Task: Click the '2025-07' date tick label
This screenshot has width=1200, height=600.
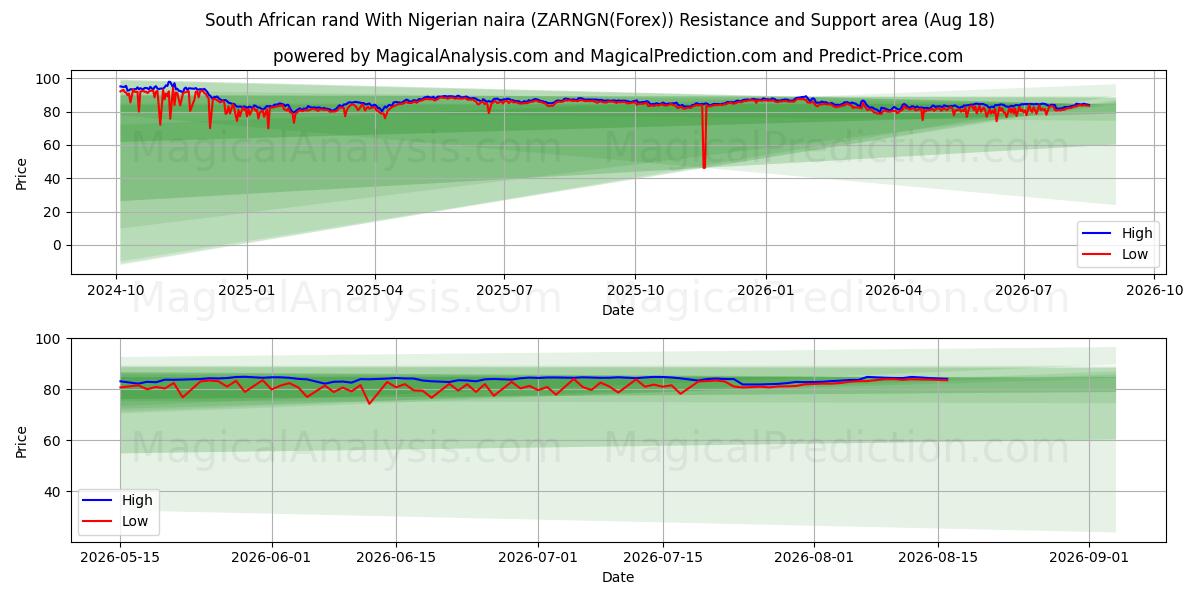Action: click(504, 290)
